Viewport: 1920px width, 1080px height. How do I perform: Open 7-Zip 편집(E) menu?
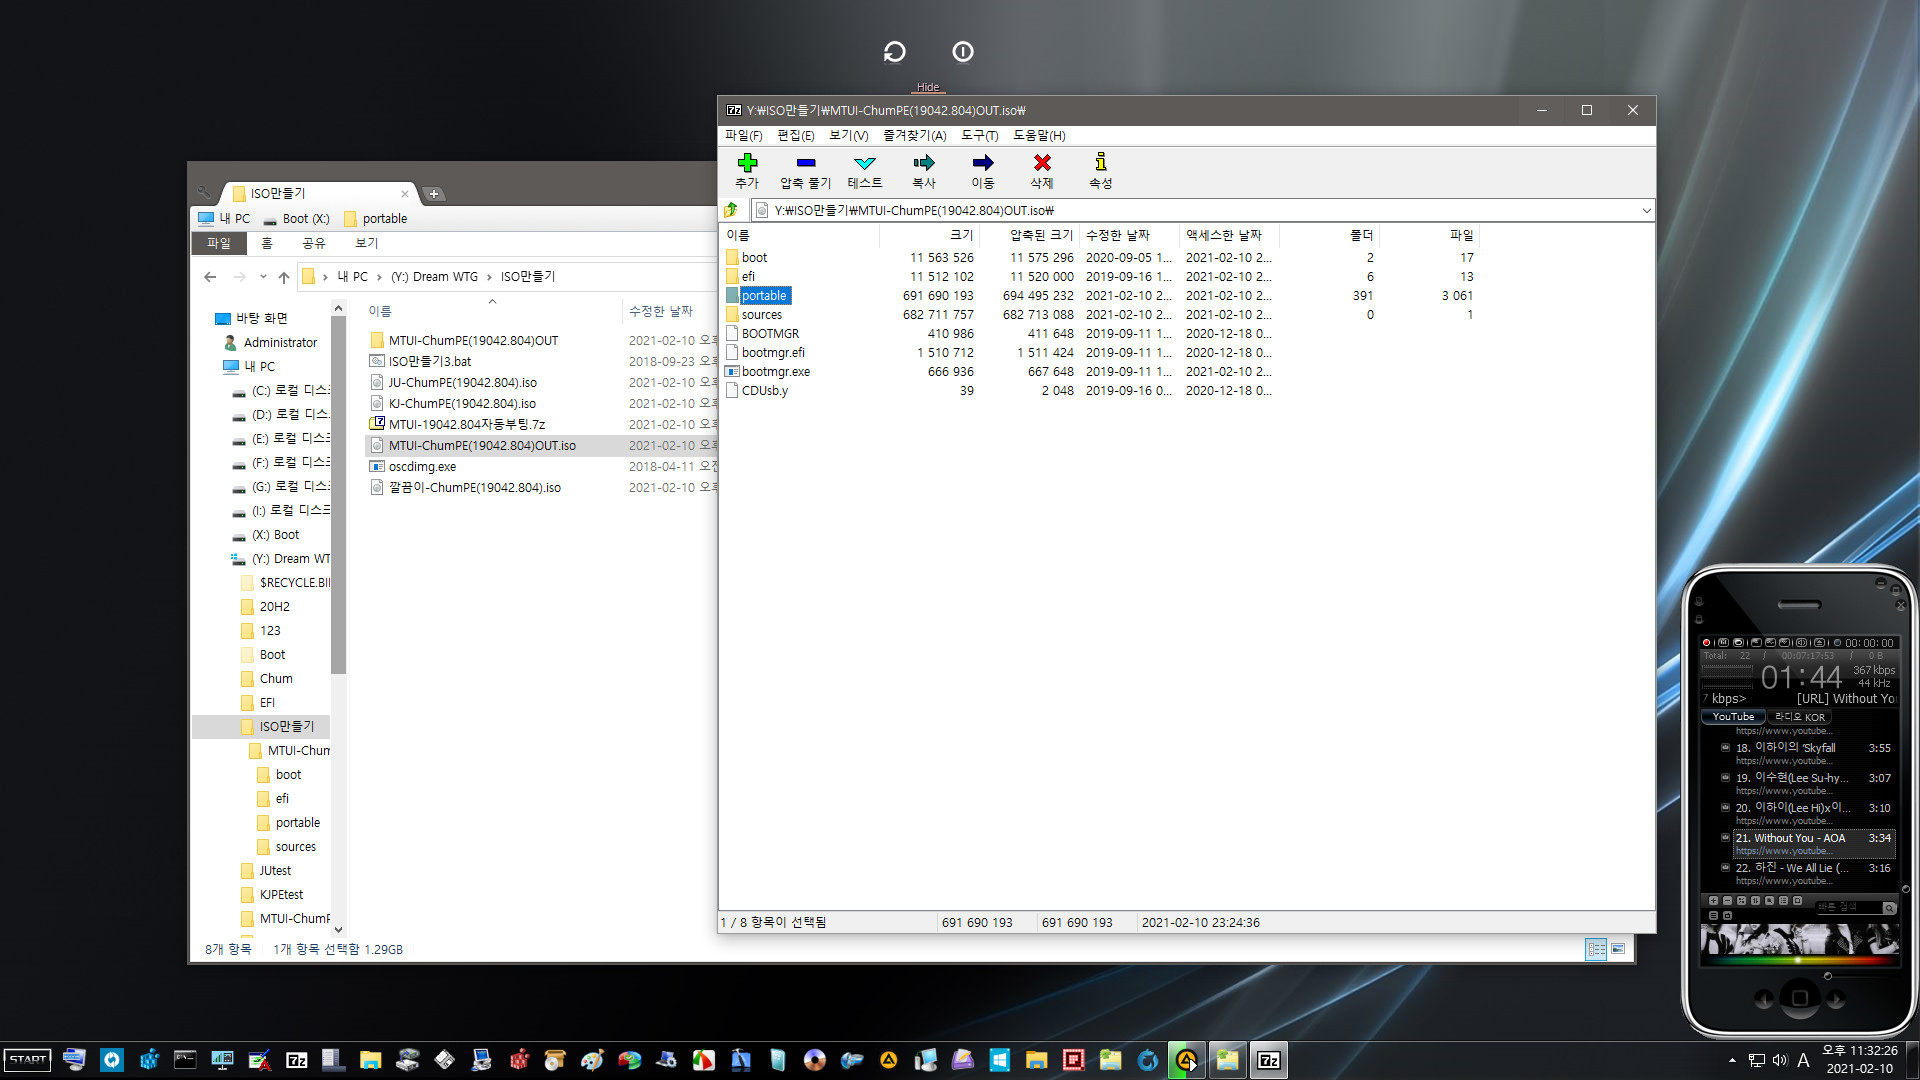point(795,135)
